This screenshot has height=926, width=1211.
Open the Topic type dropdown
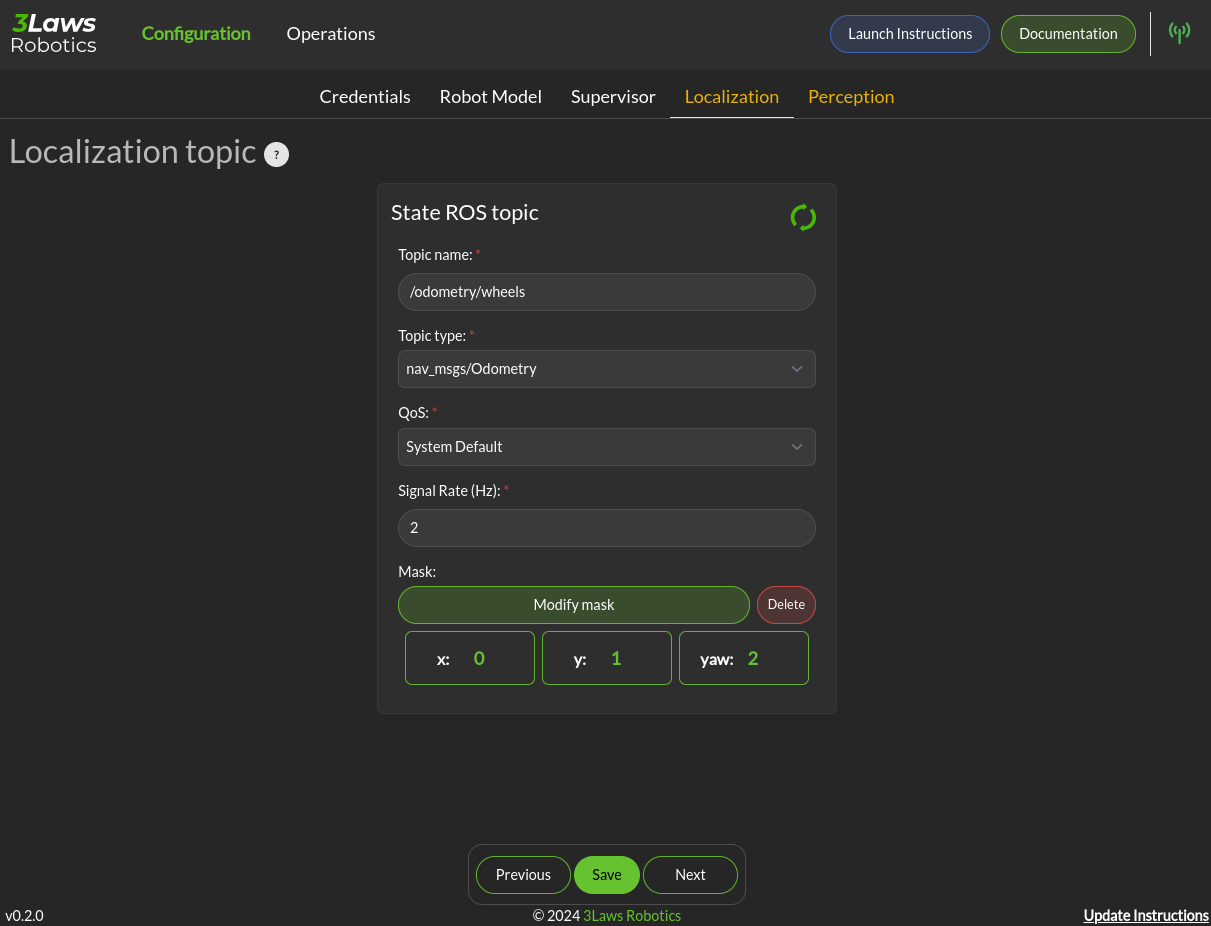click(606, 369)
